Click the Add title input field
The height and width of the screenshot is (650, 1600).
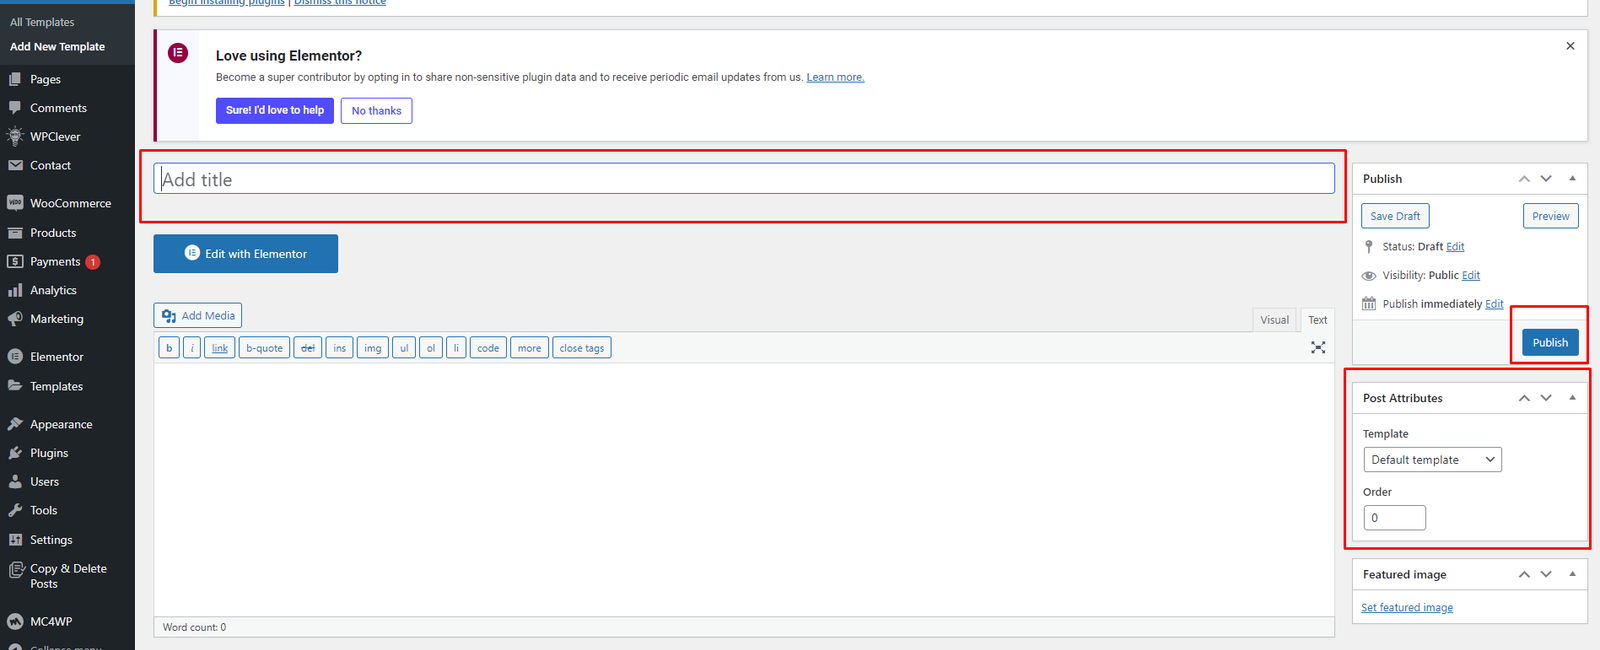[x=743, y=180]
